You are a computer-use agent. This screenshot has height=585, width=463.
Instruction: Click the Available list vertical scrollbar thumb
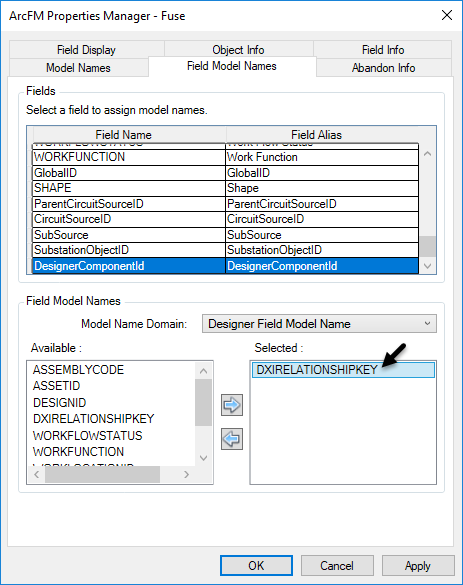coord(203,403)
